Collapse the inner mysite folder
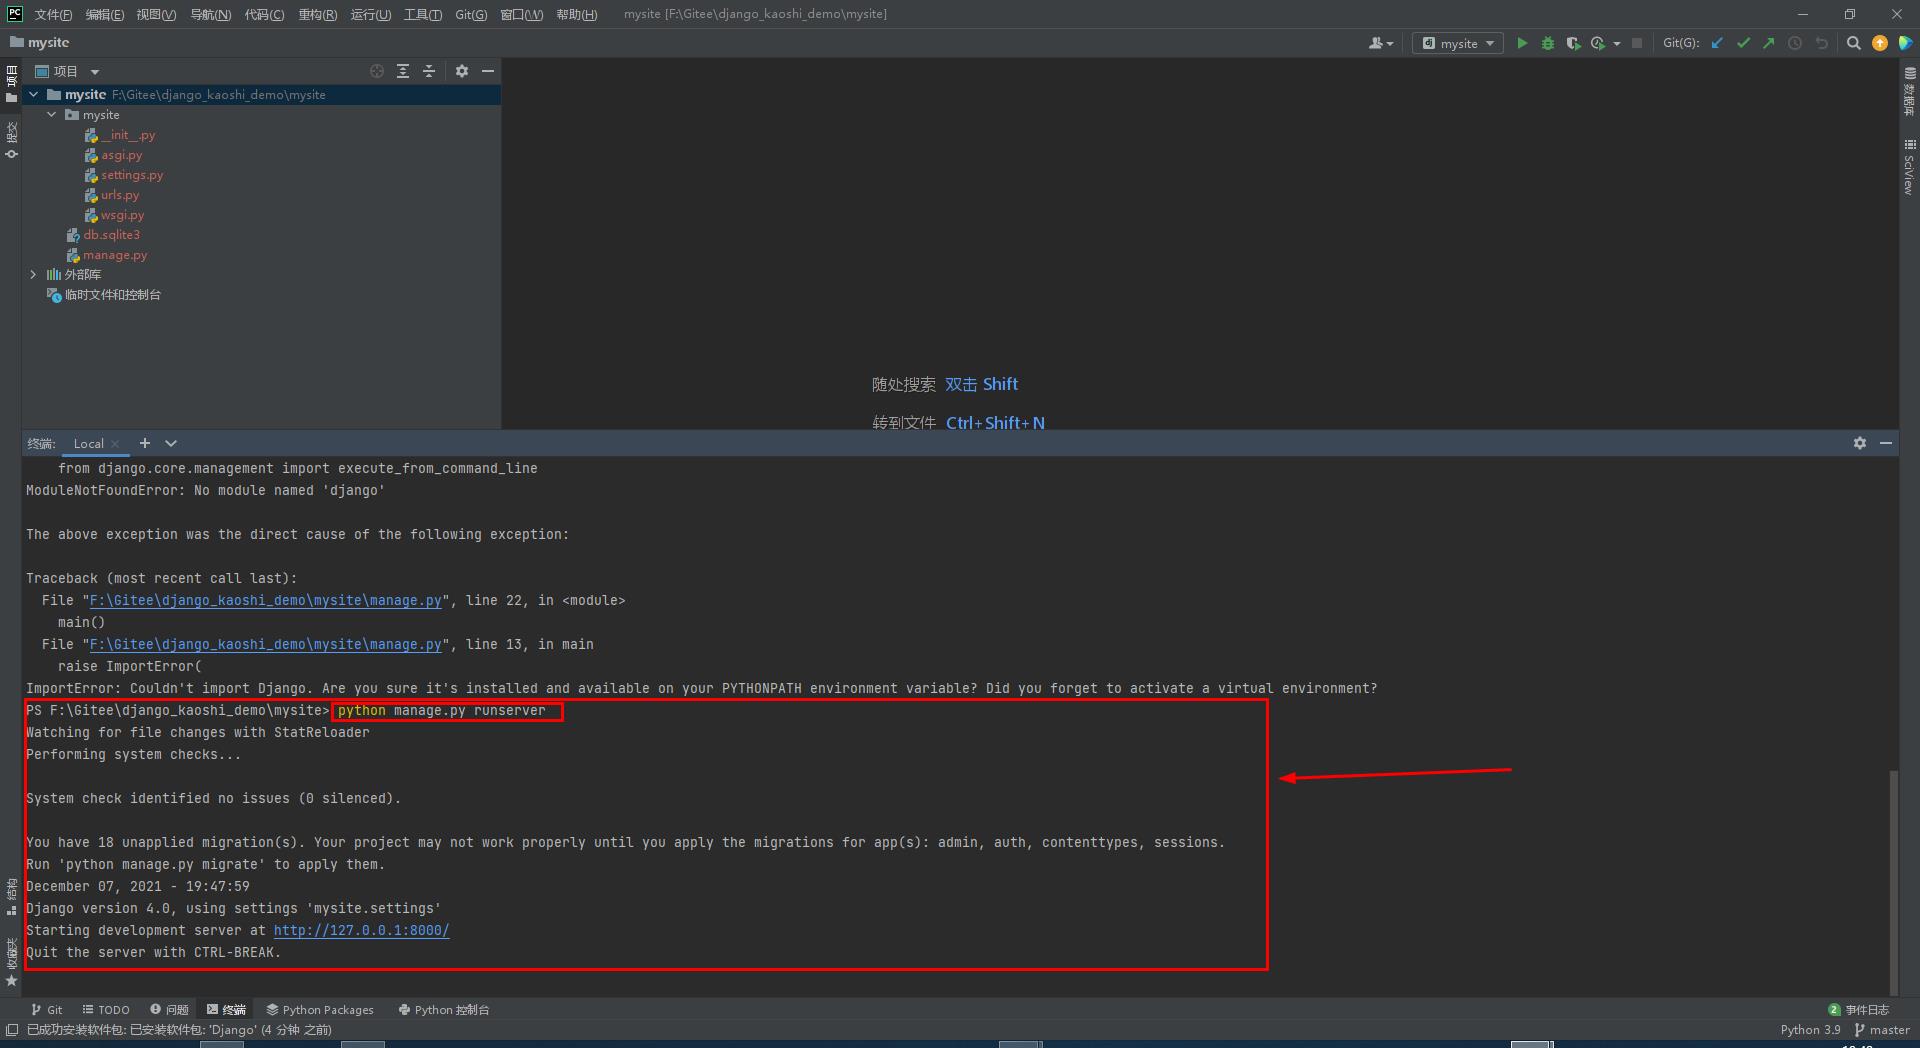The image size is (1920, 1048). [x=52, y=114]
